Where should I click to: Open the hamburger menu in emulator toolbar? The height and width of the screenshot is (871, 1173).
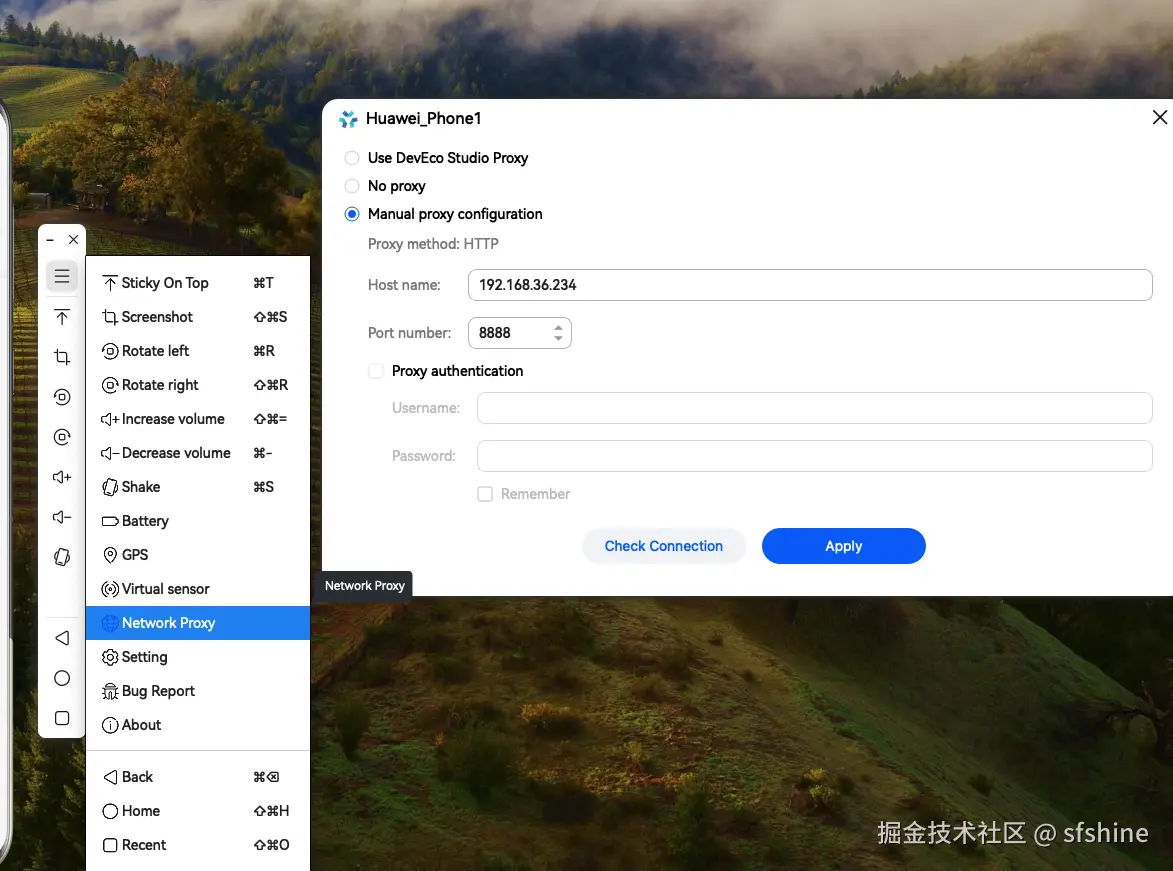click(62, 276)
